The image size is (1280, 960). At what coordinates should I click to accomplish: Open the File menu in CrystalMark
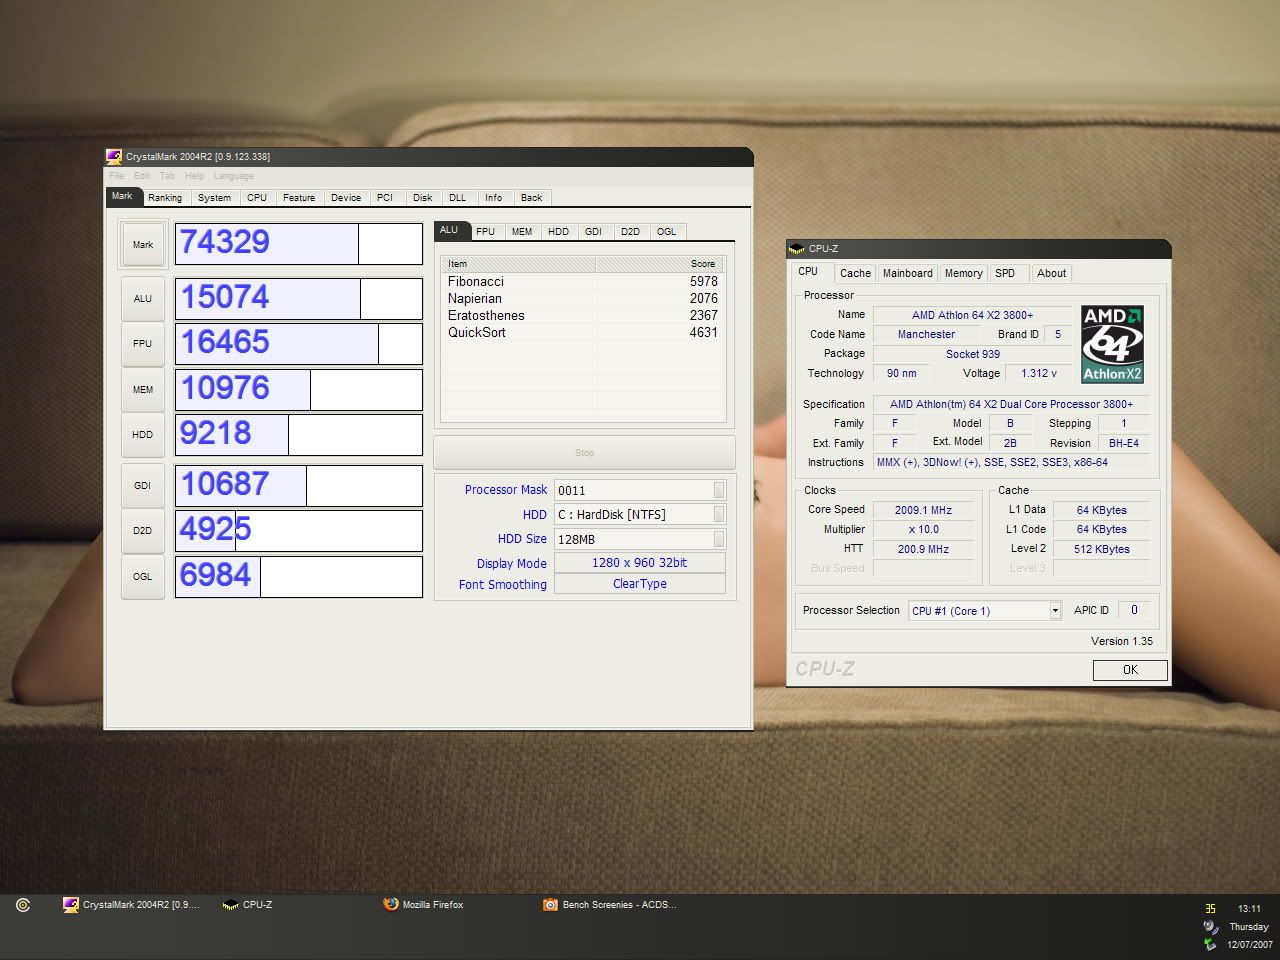point(117,176)
